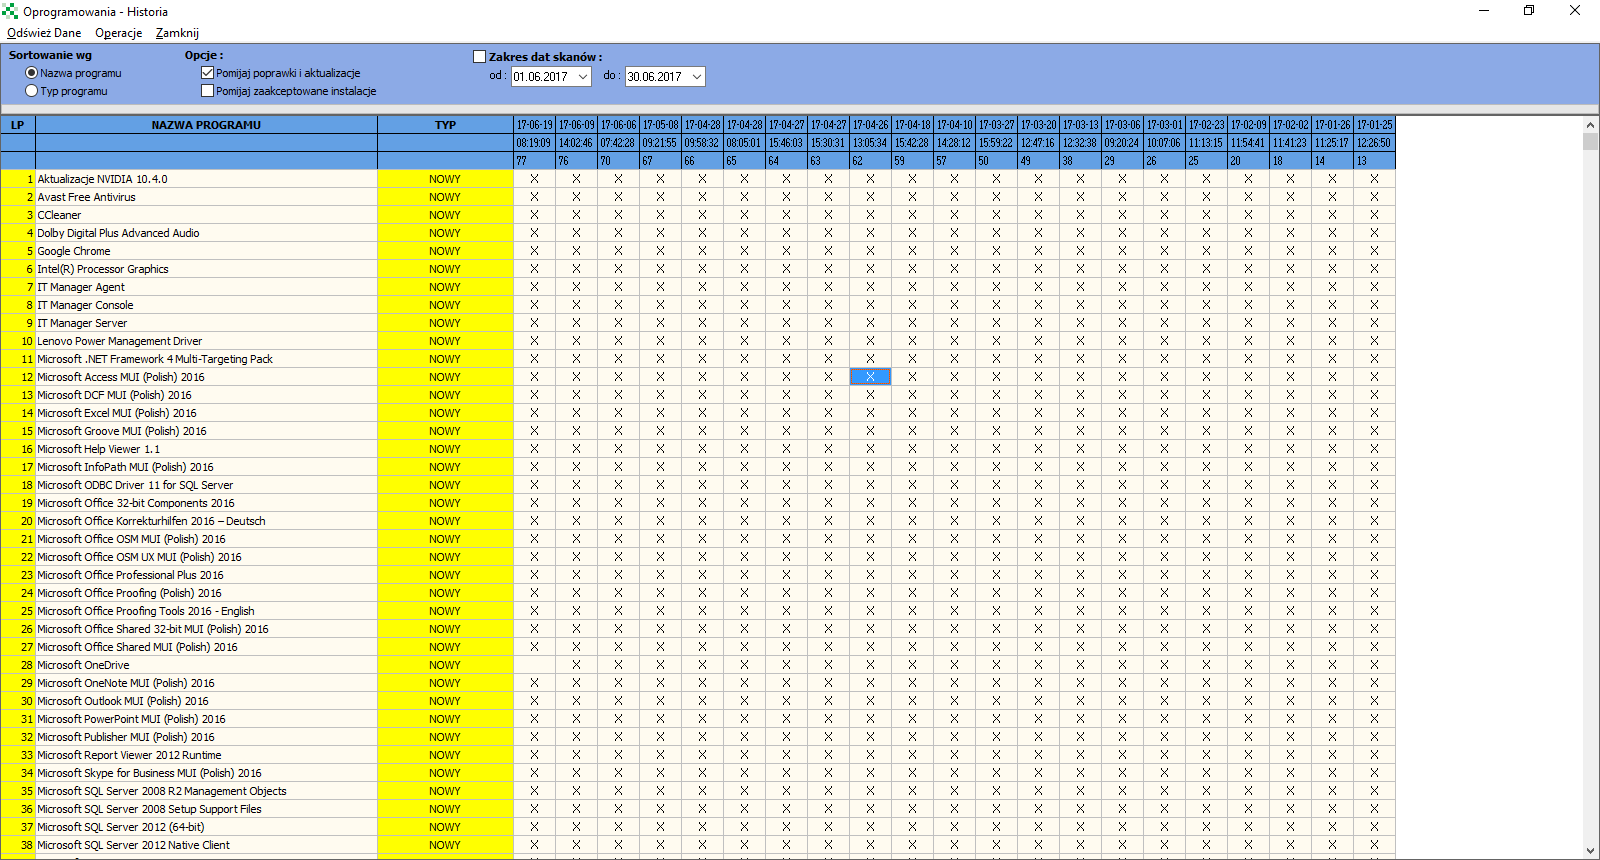This screenshot has width=1600, height=860.
Task: Select "Google Chrome" program name
Action: (x=74, y=251)
